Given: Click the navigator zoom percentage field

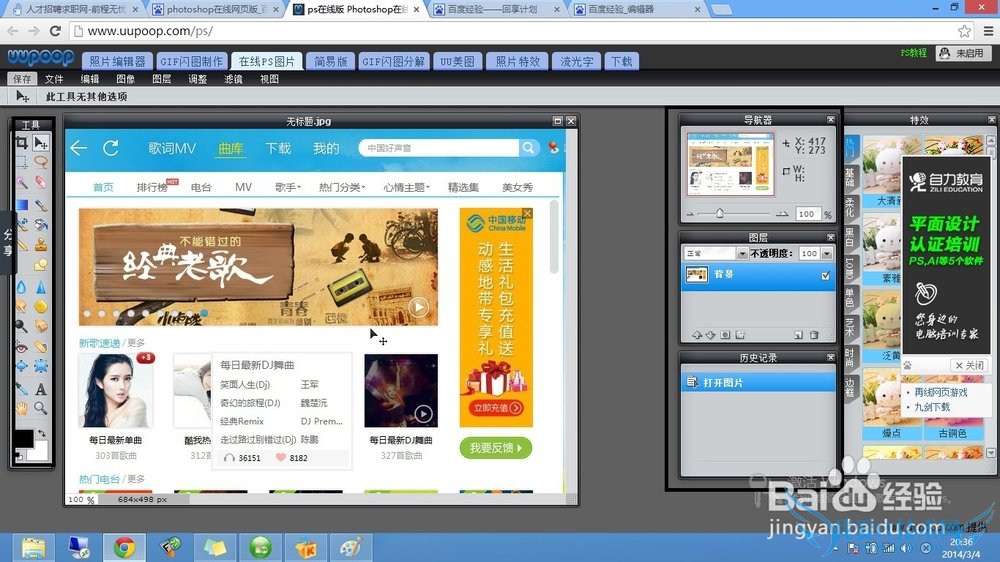Looking at the screenshot, I should point(807,214).
